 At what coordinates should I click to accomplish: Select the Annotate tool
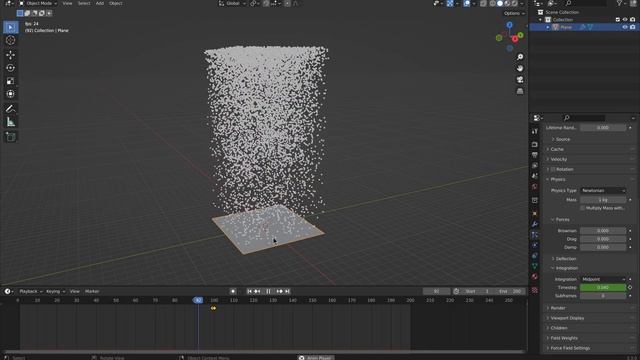[x=11, y=109]
